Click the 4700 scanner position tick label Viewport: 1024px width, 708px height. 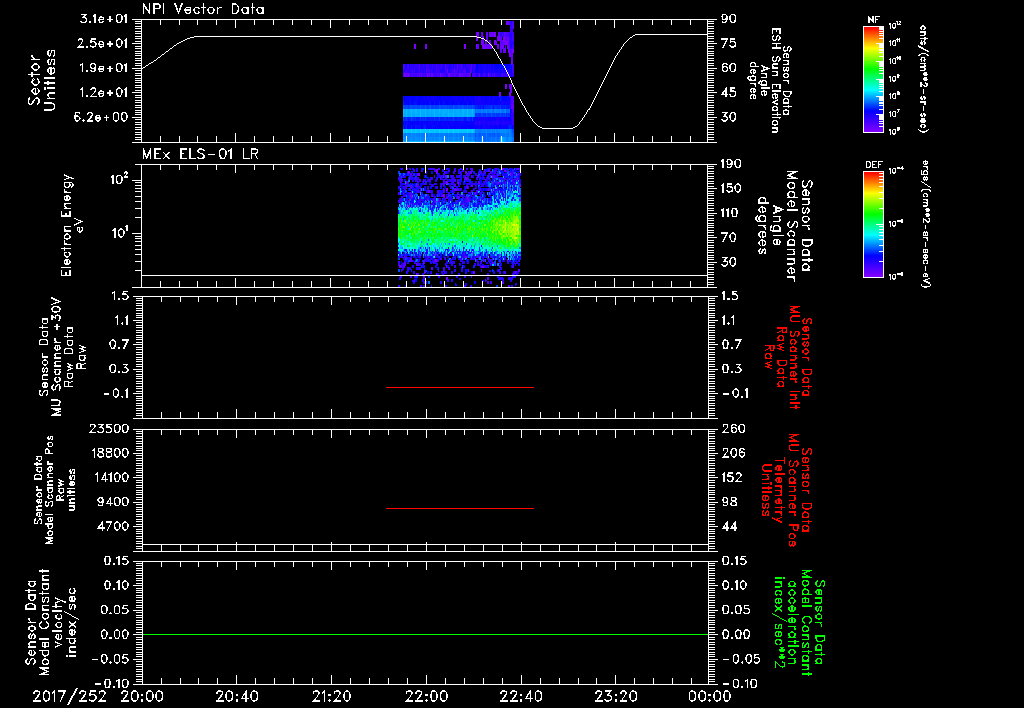114,526
